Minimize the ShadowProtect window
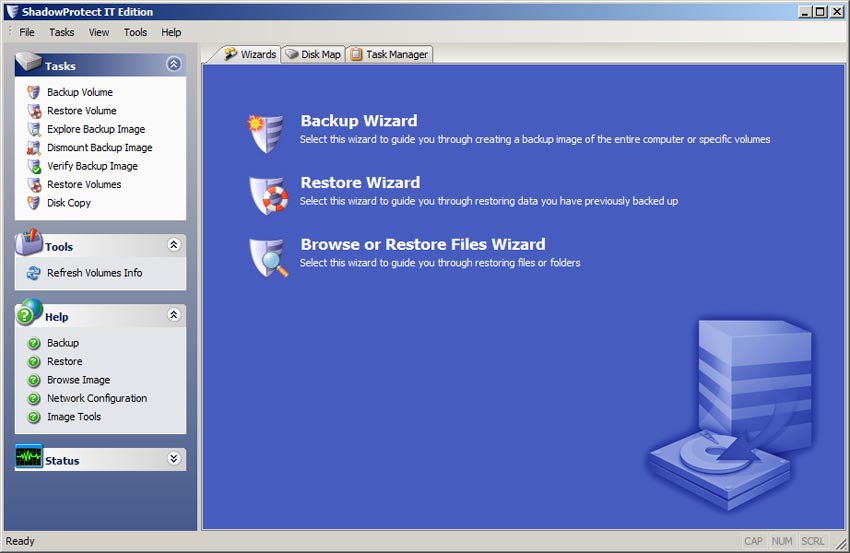850x553 pixels. 806,11
